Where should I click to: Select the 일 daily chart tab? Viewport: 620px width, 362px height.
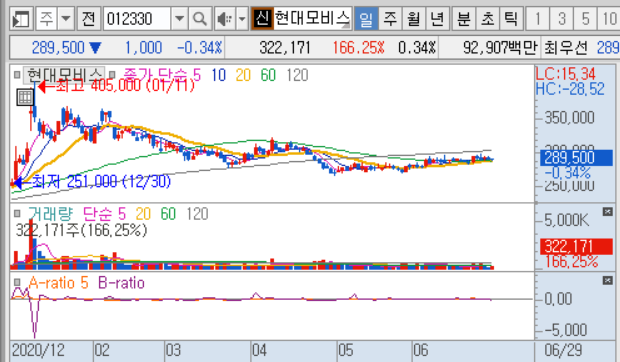click(366, 18)
